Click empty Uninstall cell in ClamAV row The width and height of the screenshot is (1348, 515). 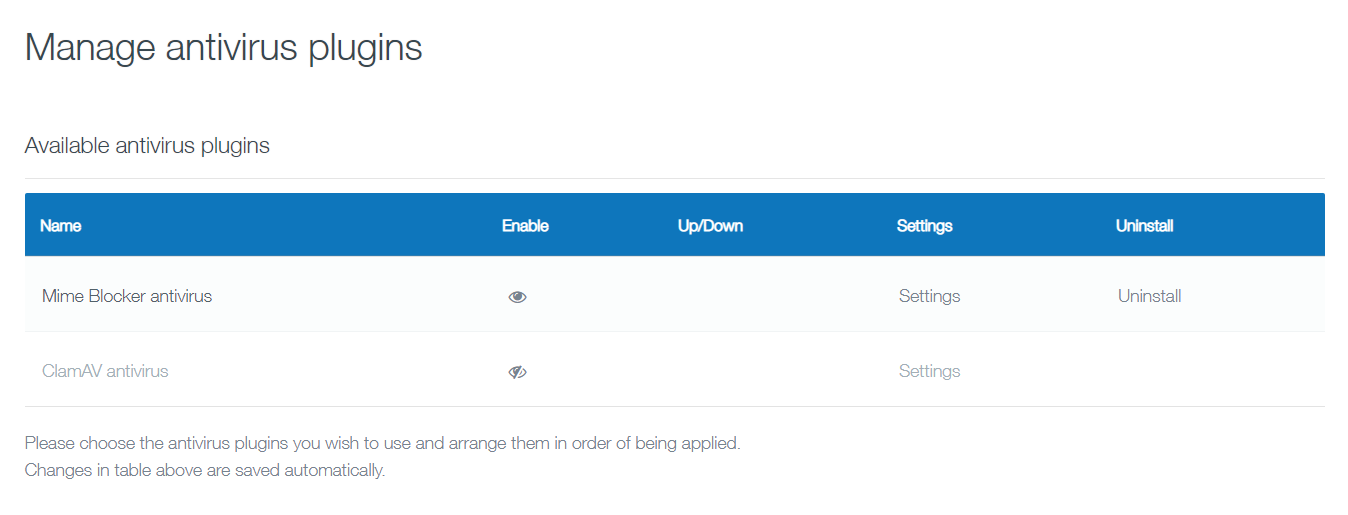(x=1213, y=371)
